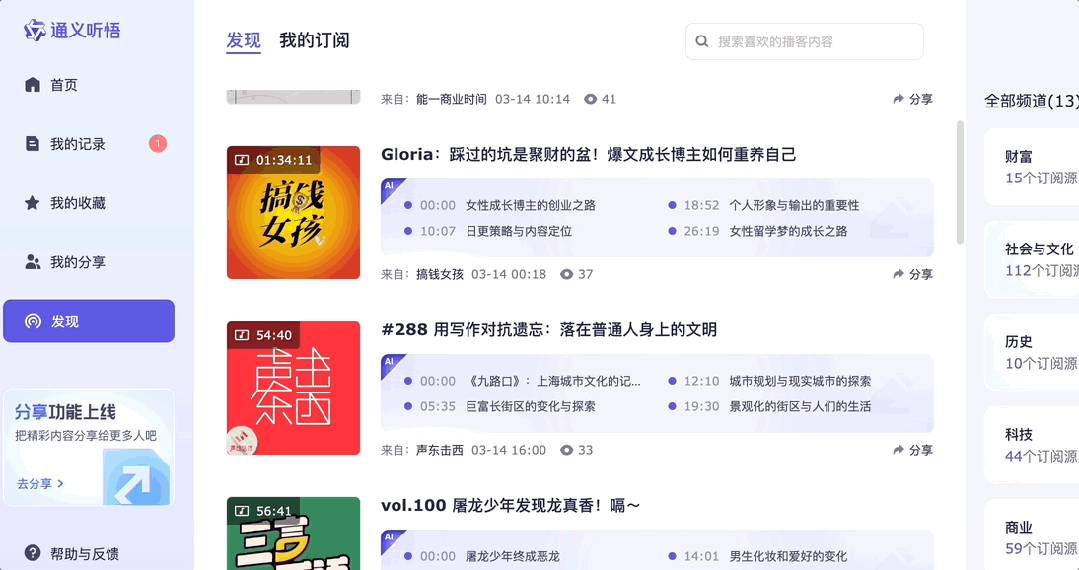
Task: Select the 科技 channel card
Action: coord(1032,445)
